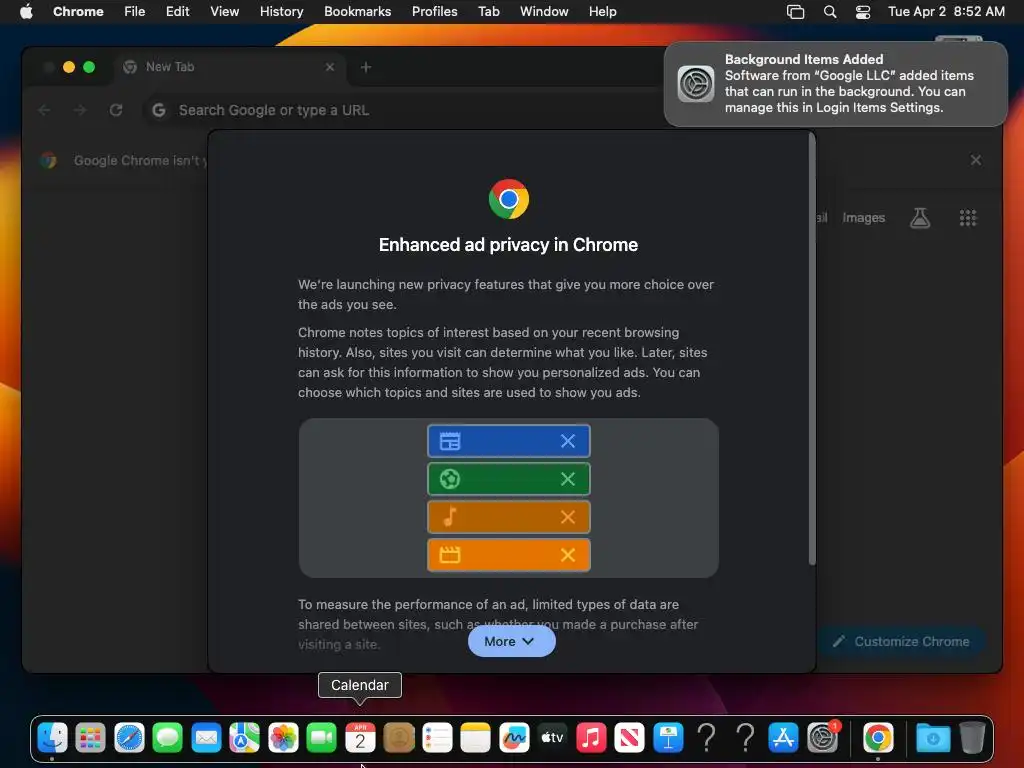Reload the page in Chrome
Image resolution: width=1024 pixels, height=768 pixels.
[116, 110]
